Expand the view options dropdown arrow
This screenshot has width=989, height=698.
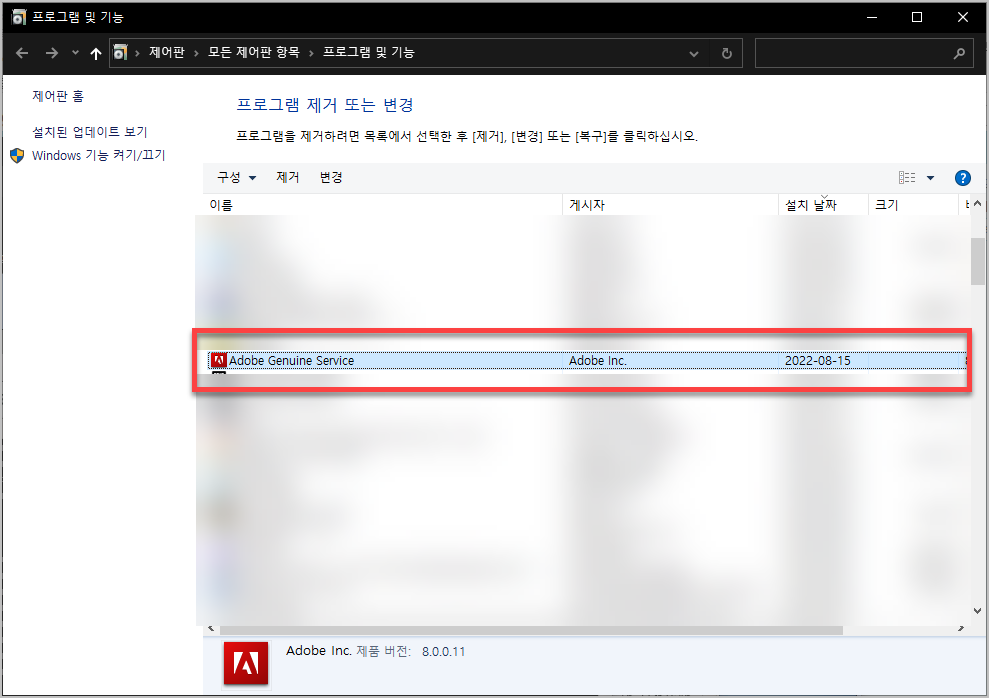pos(930,178)
